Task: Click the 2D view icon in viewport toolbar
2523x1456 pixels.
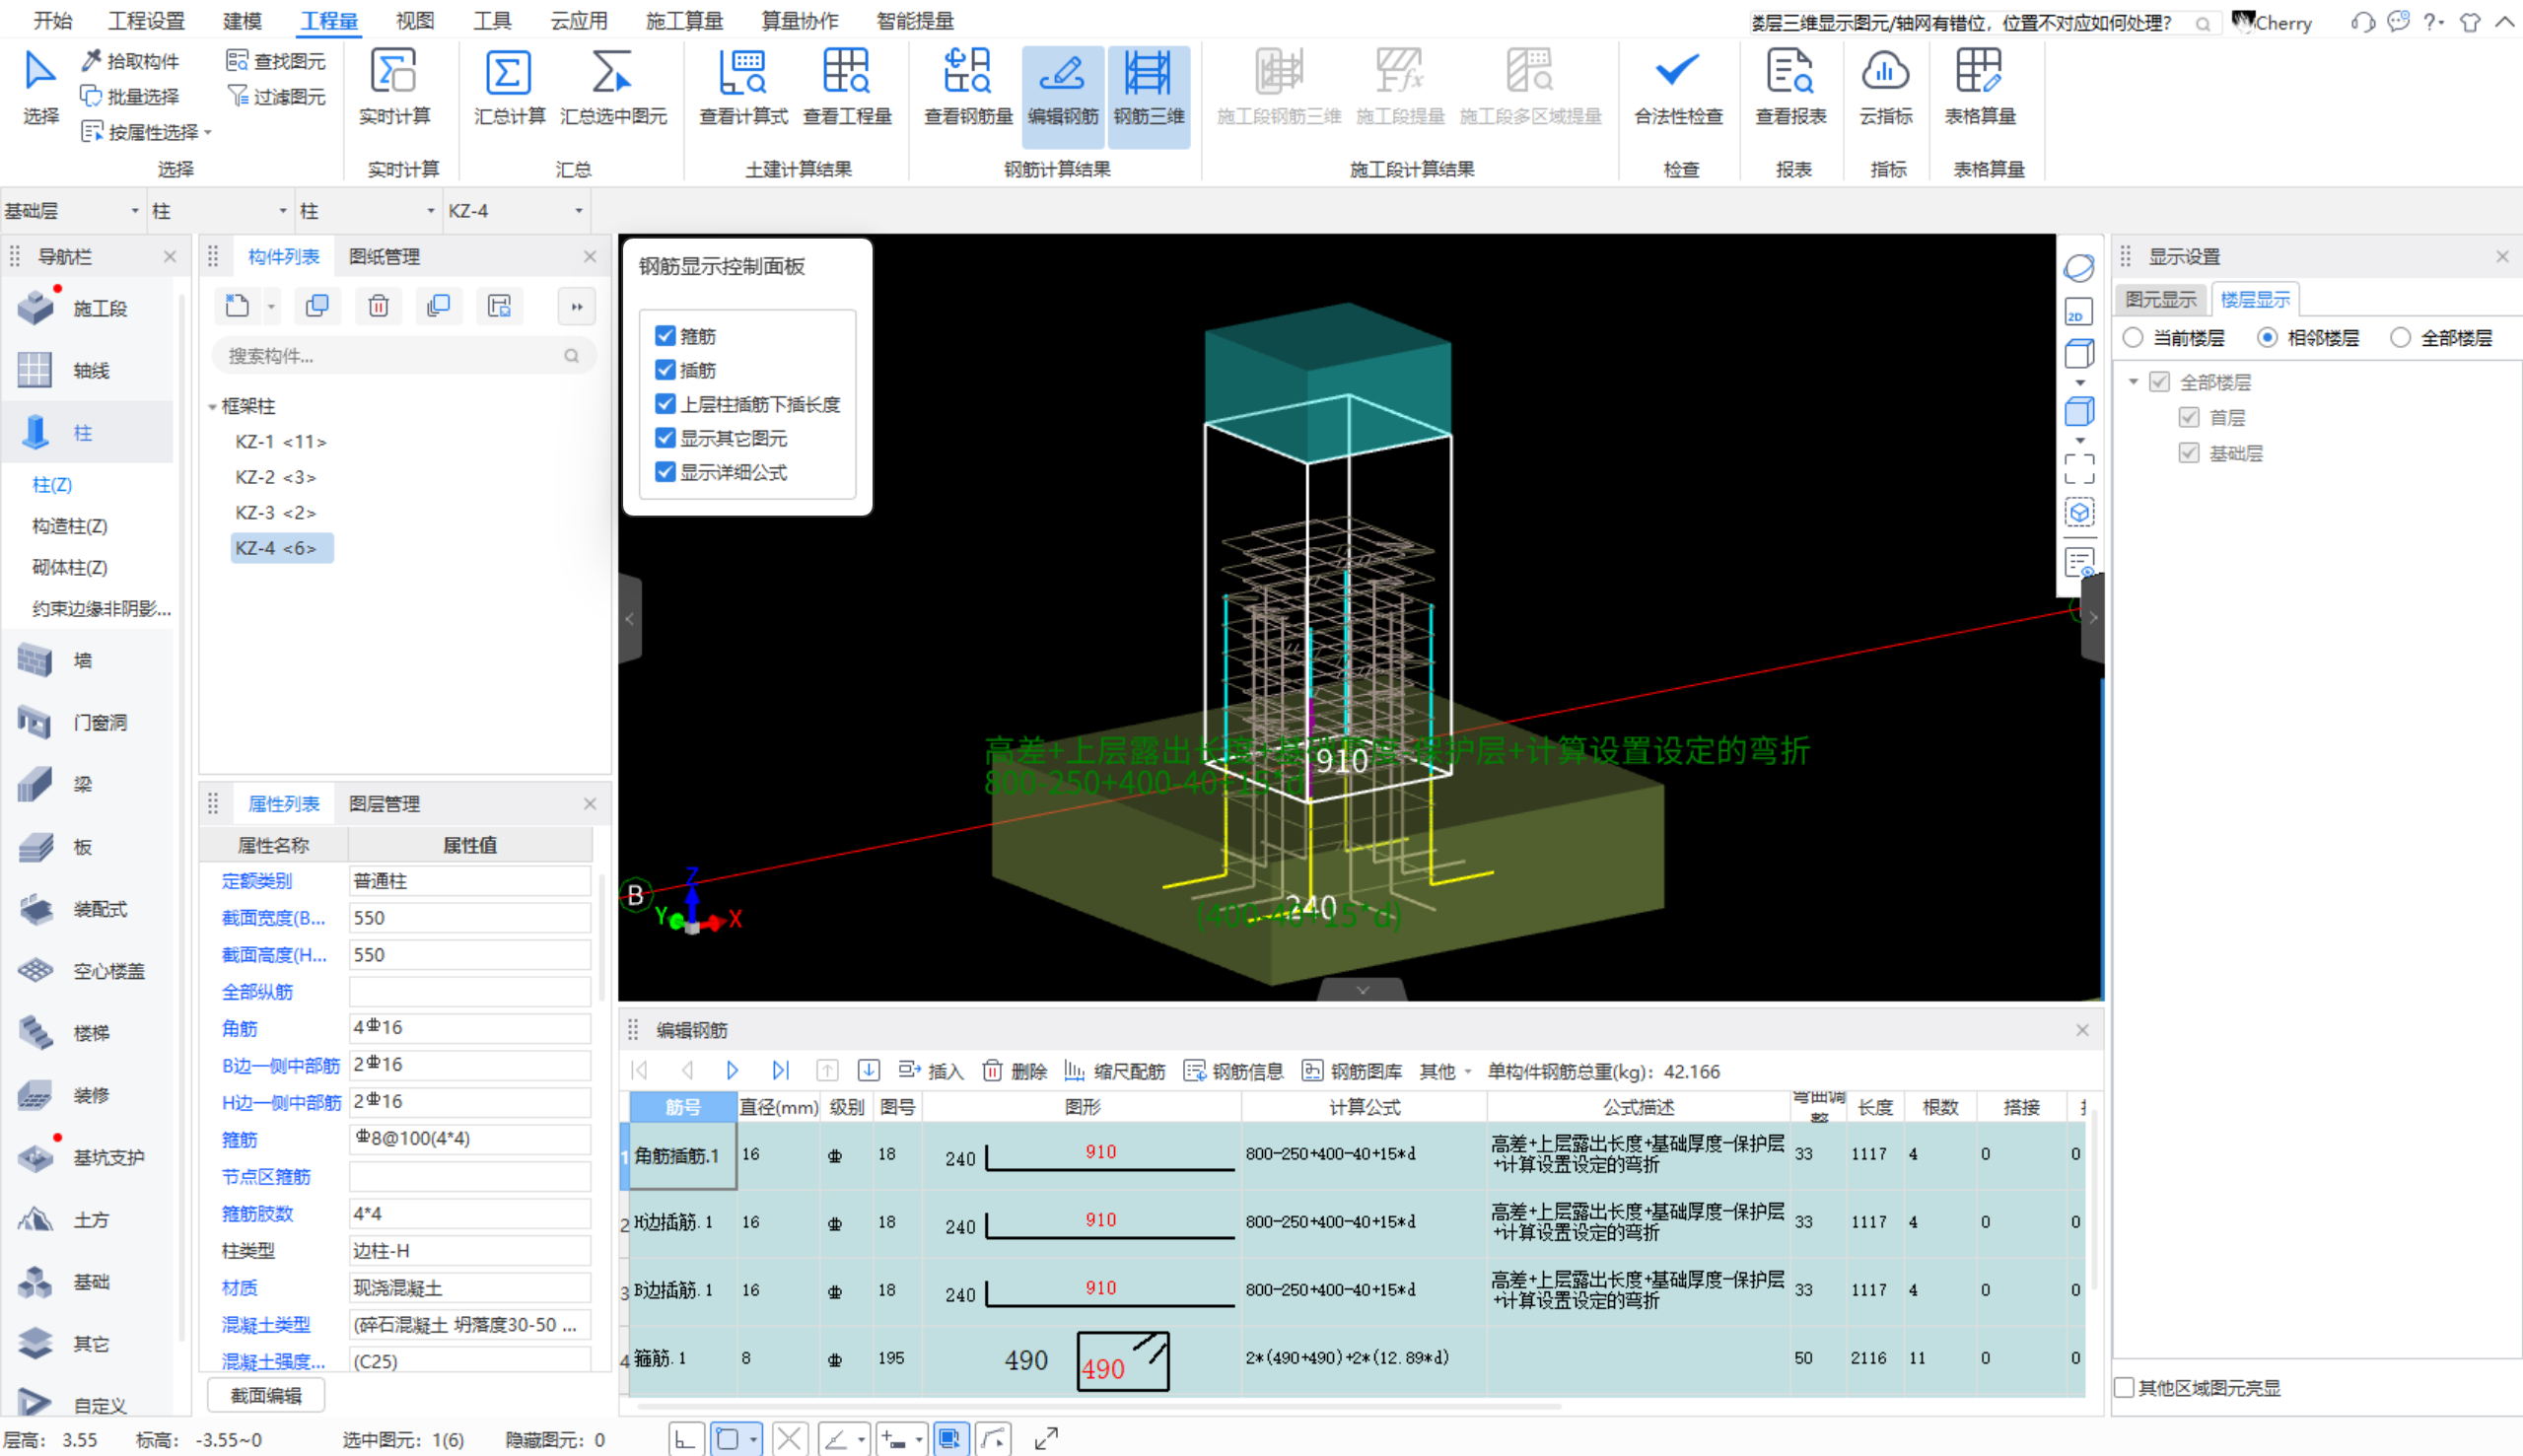Action: point(2078,312)
